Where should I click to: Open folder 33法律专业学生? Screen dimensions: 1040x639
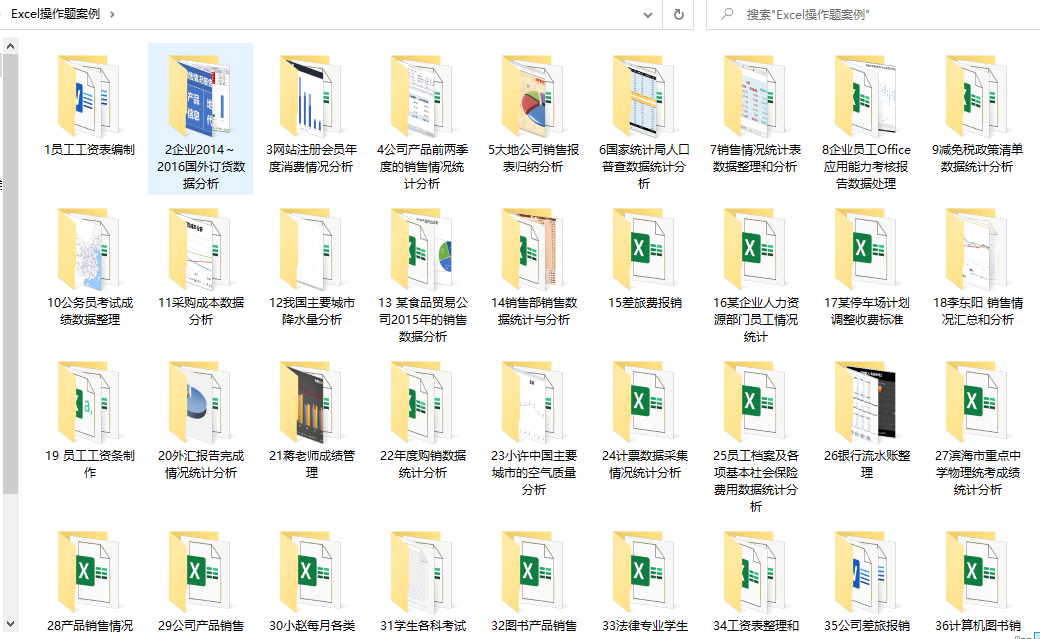pos(645,581)
